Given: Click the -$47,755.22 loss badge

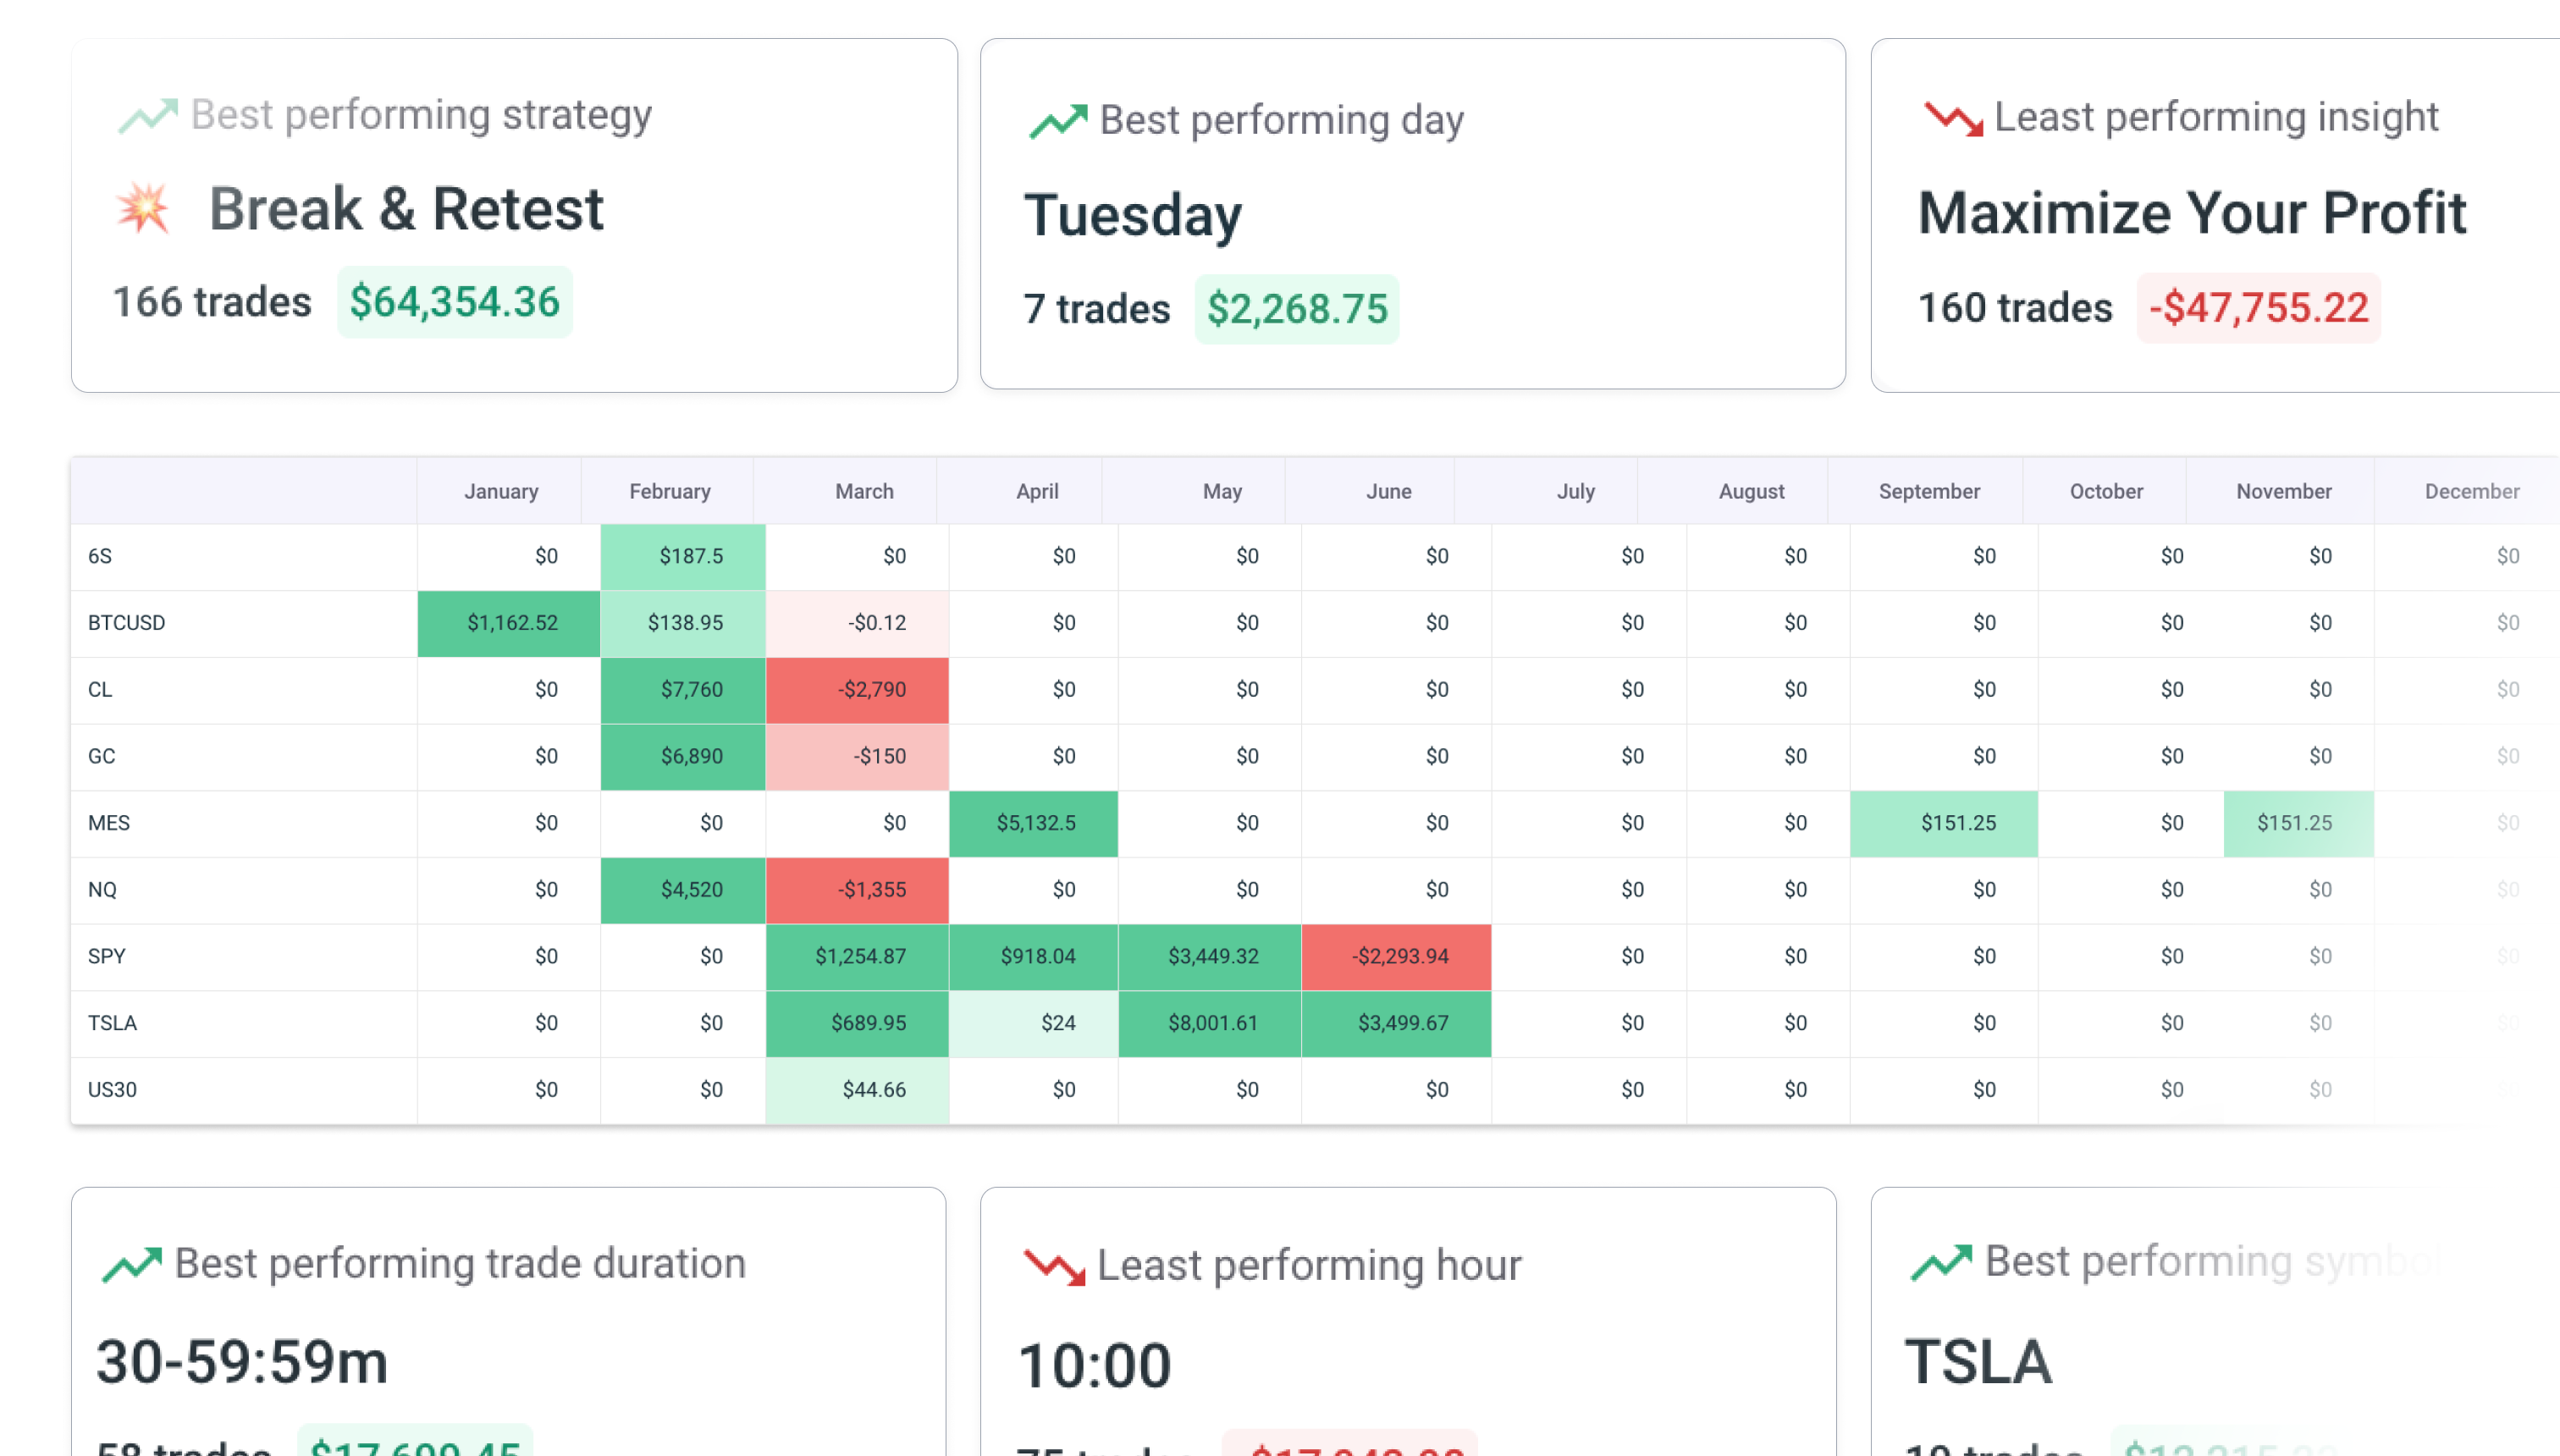Looking at the screenshot, I should 2259,309.
